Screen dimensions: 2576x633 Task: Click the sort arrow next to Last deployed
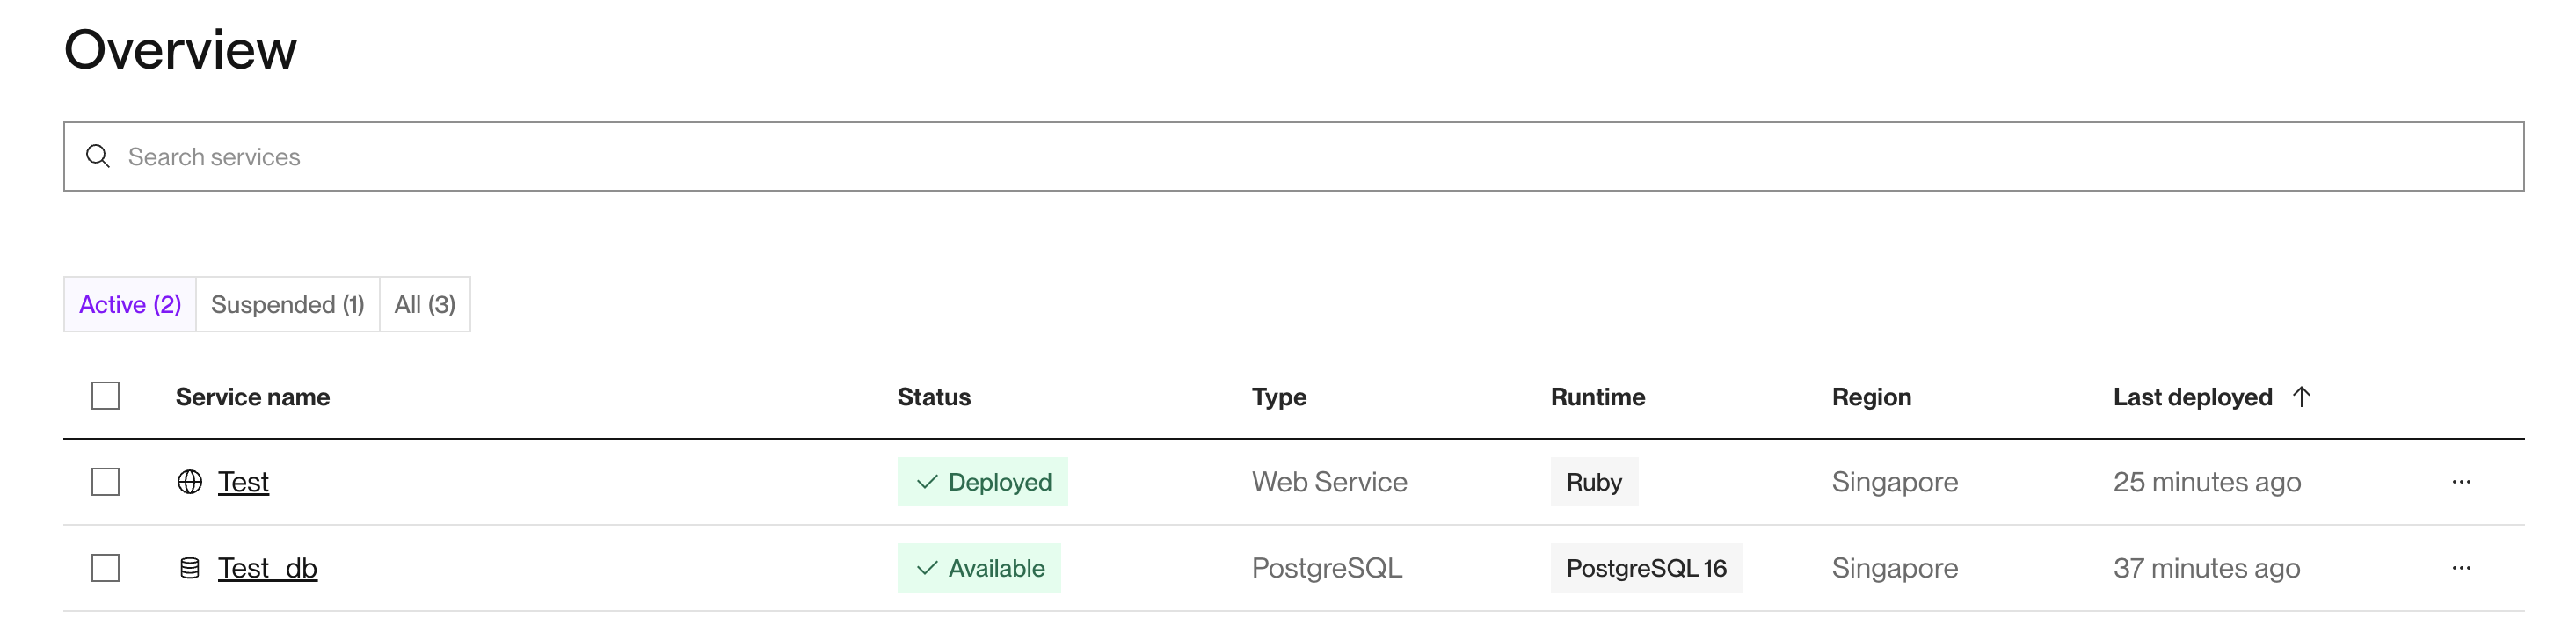(2301, 396)
